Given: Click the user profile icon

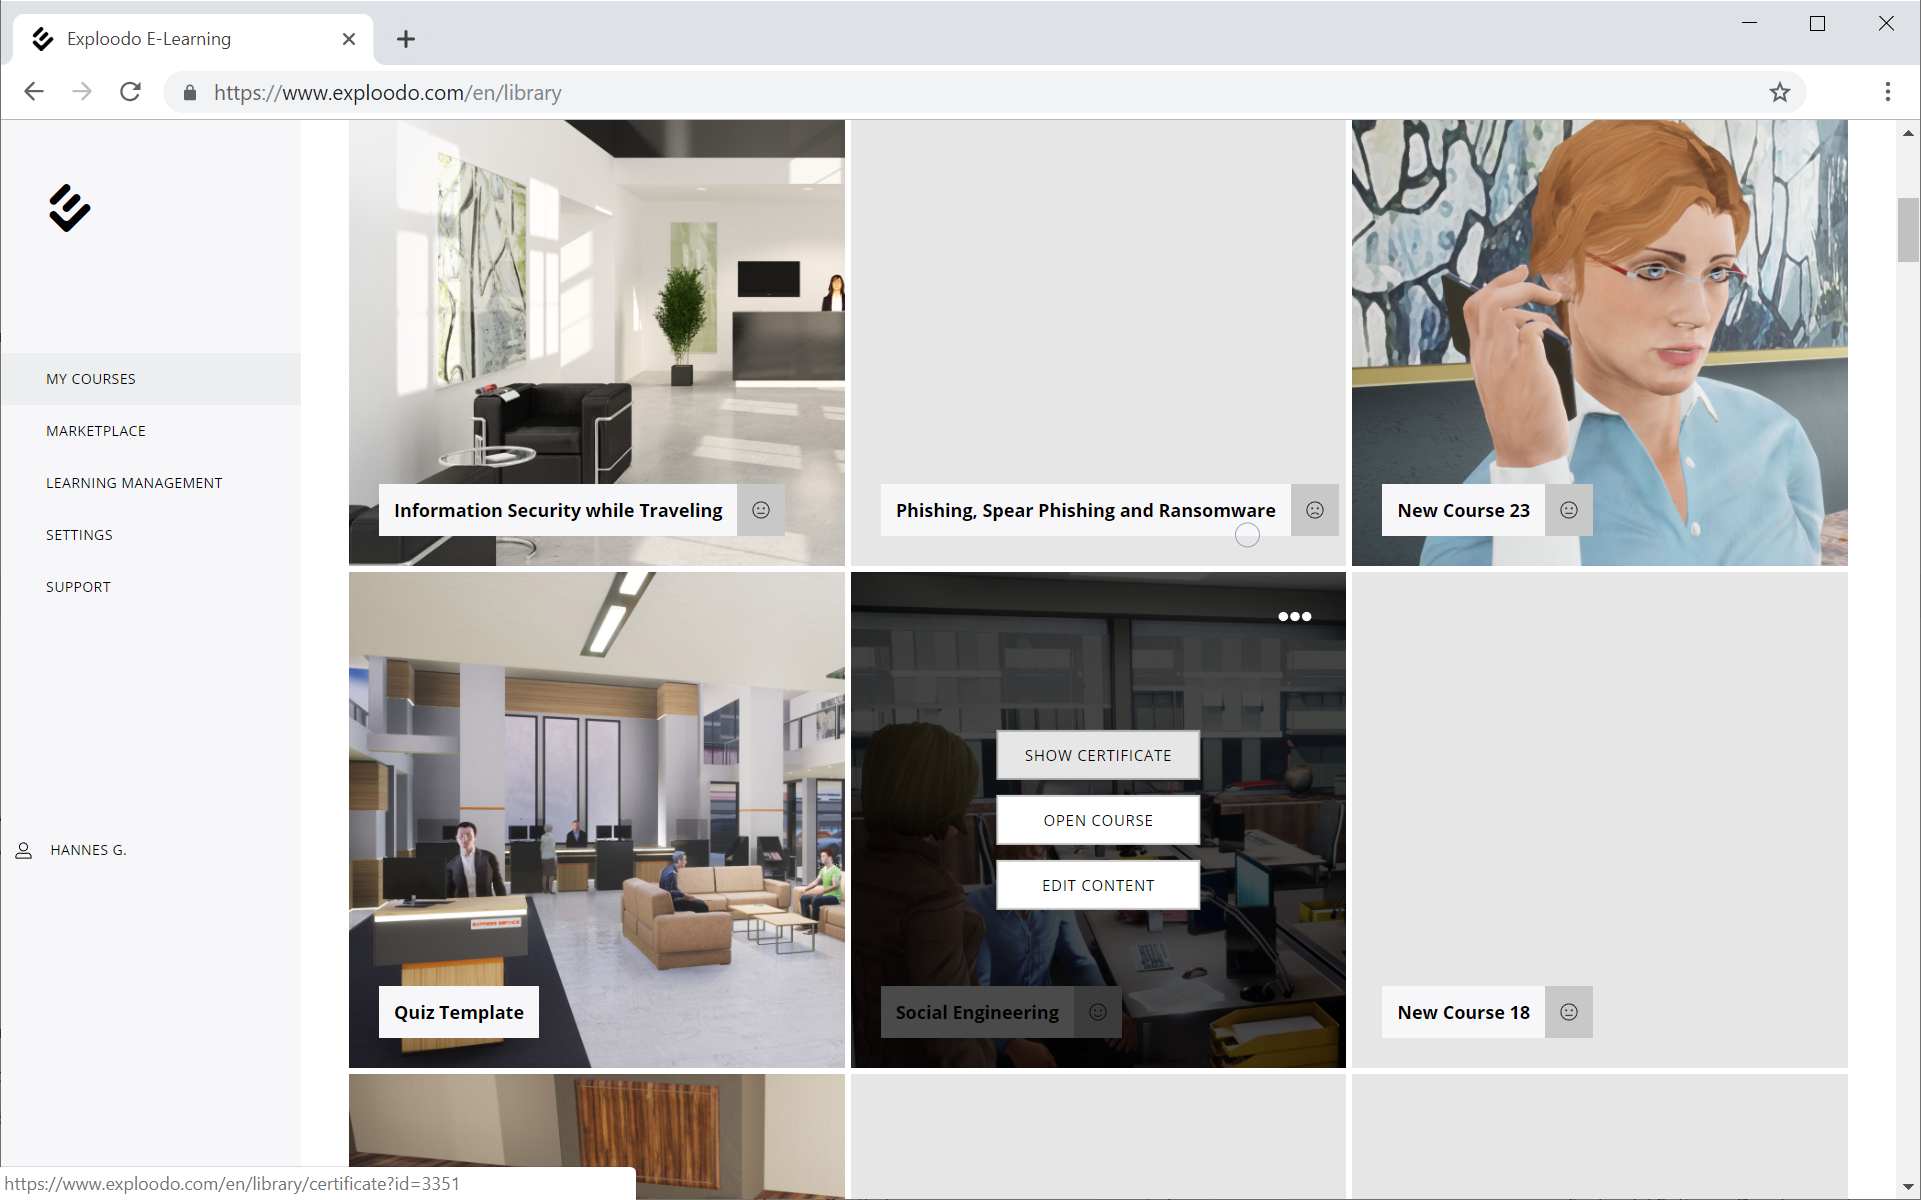Looking at the screenshot, I should (24, 850).
